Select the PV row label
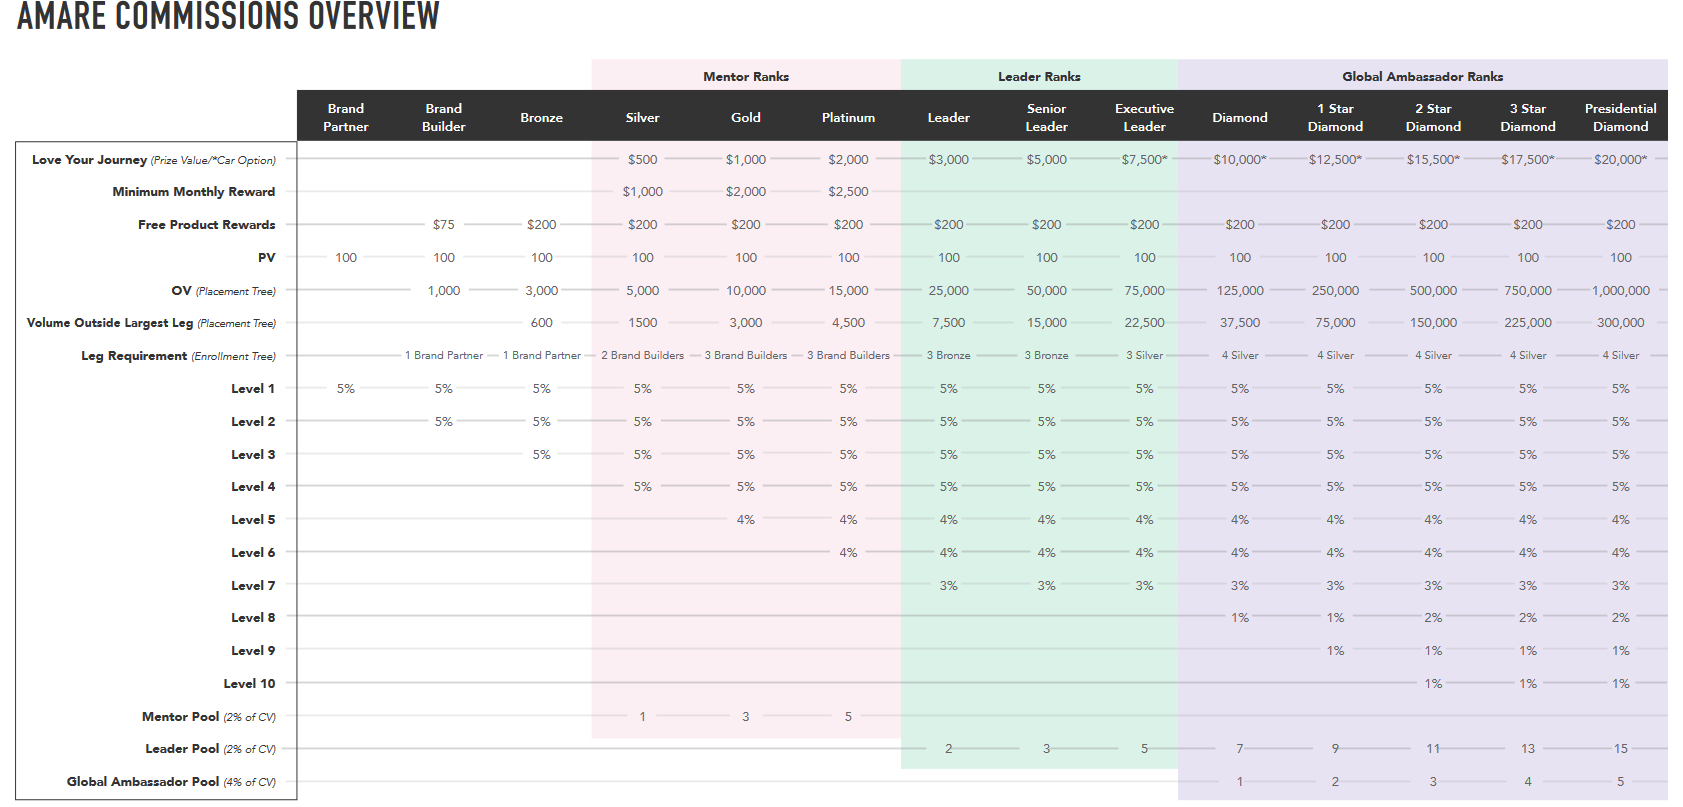The height and width of the screenshot is (807, 1683). coord(267,258)
